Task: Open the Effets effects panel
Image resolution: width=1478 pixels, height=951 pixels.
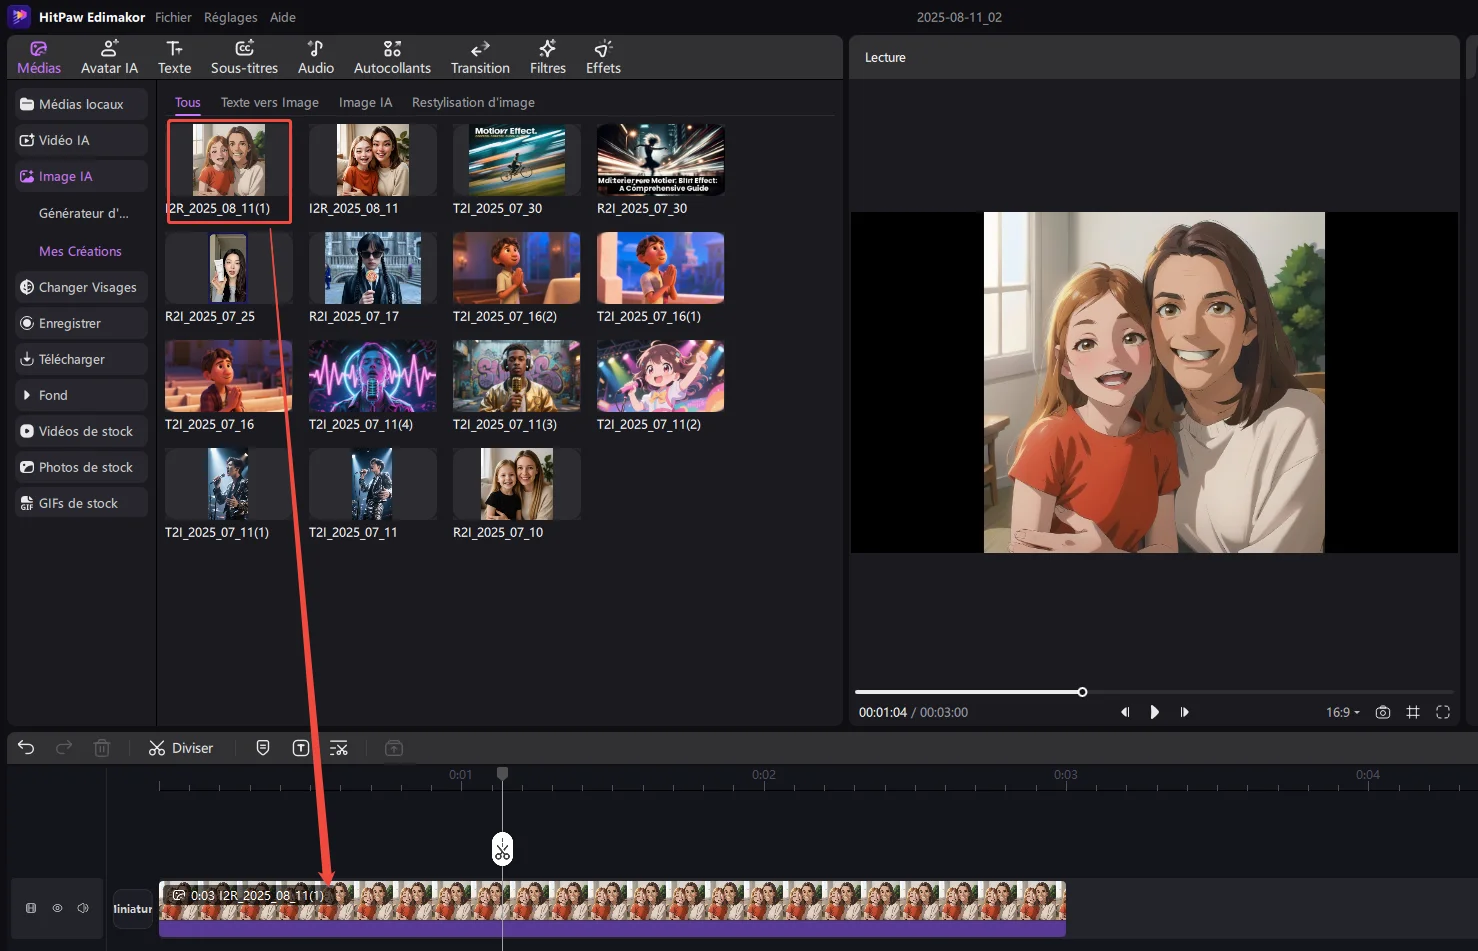Action: coord(603,58)
